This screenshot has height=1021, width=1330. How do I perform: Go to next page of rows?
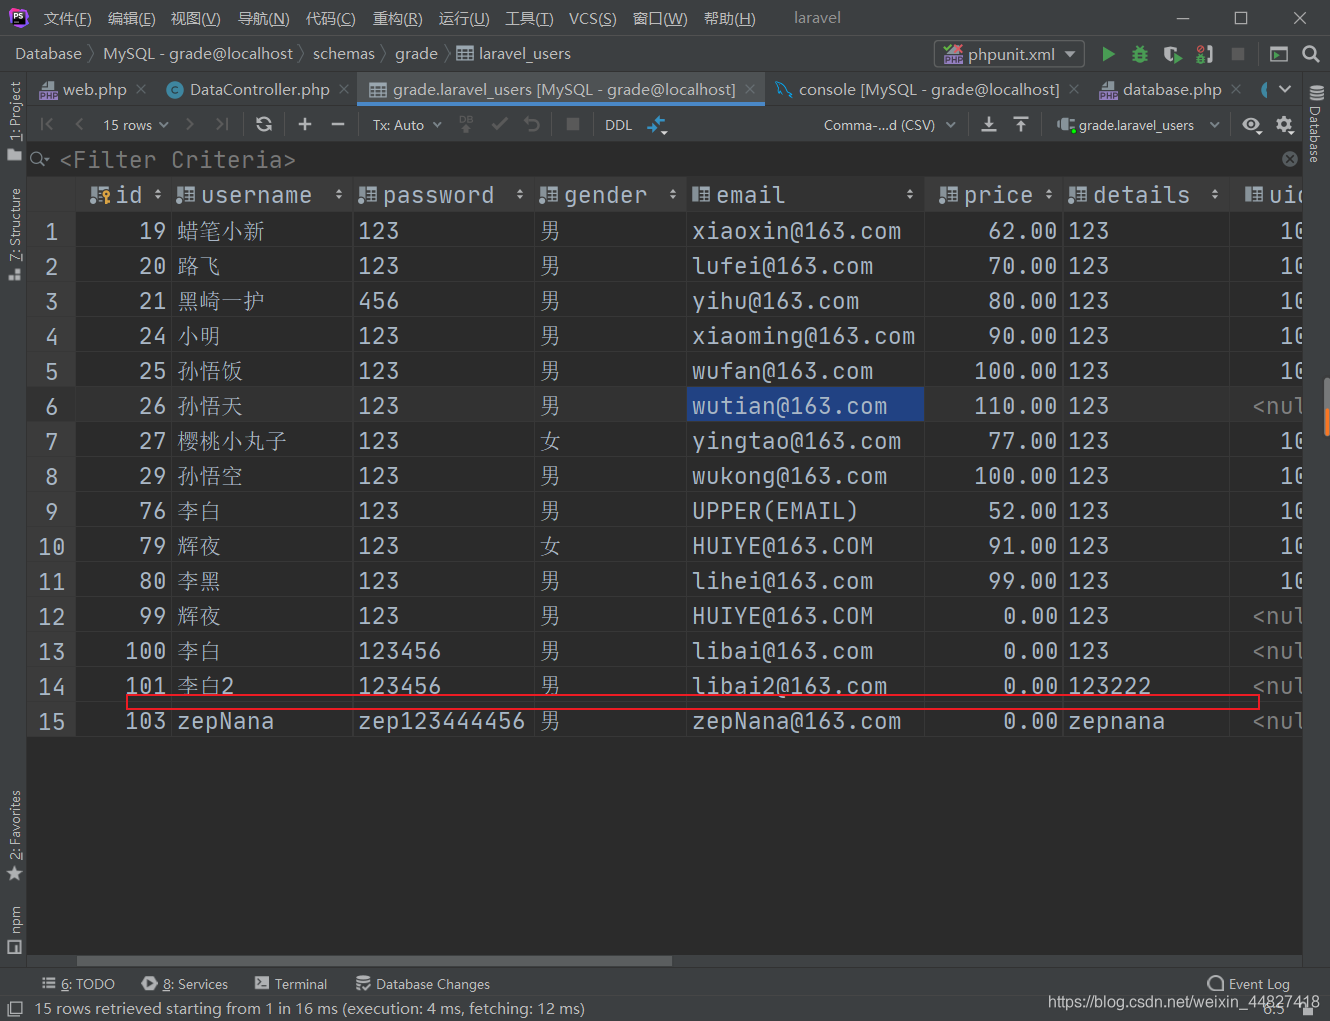190,124
